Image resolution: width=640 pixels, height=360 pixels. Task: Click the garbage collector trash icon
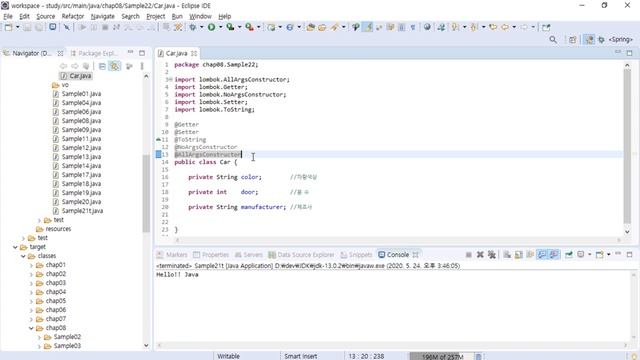[x=478, y=356]
